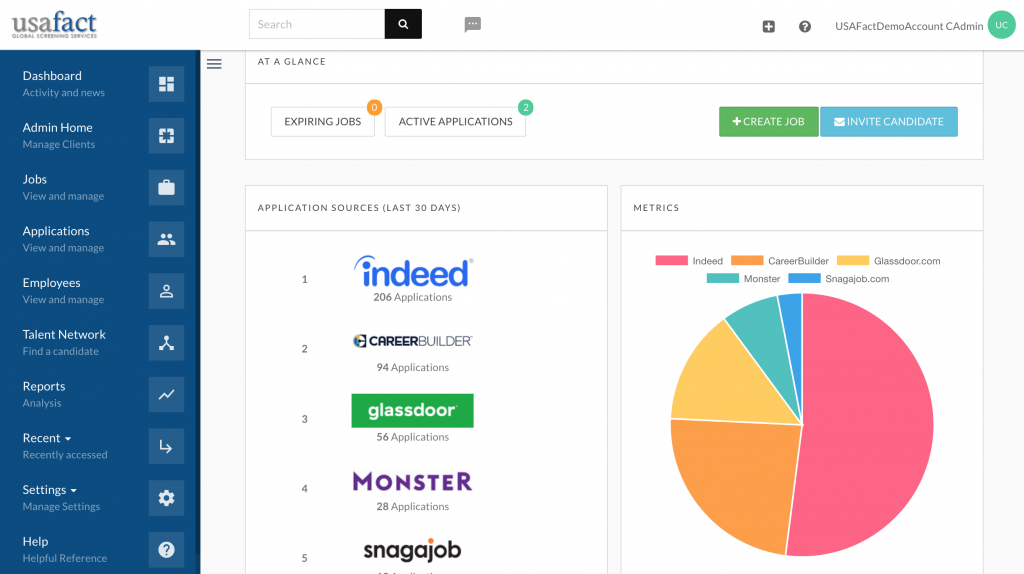
Task: Click the UC user avatar
Action: [1001, 25]
